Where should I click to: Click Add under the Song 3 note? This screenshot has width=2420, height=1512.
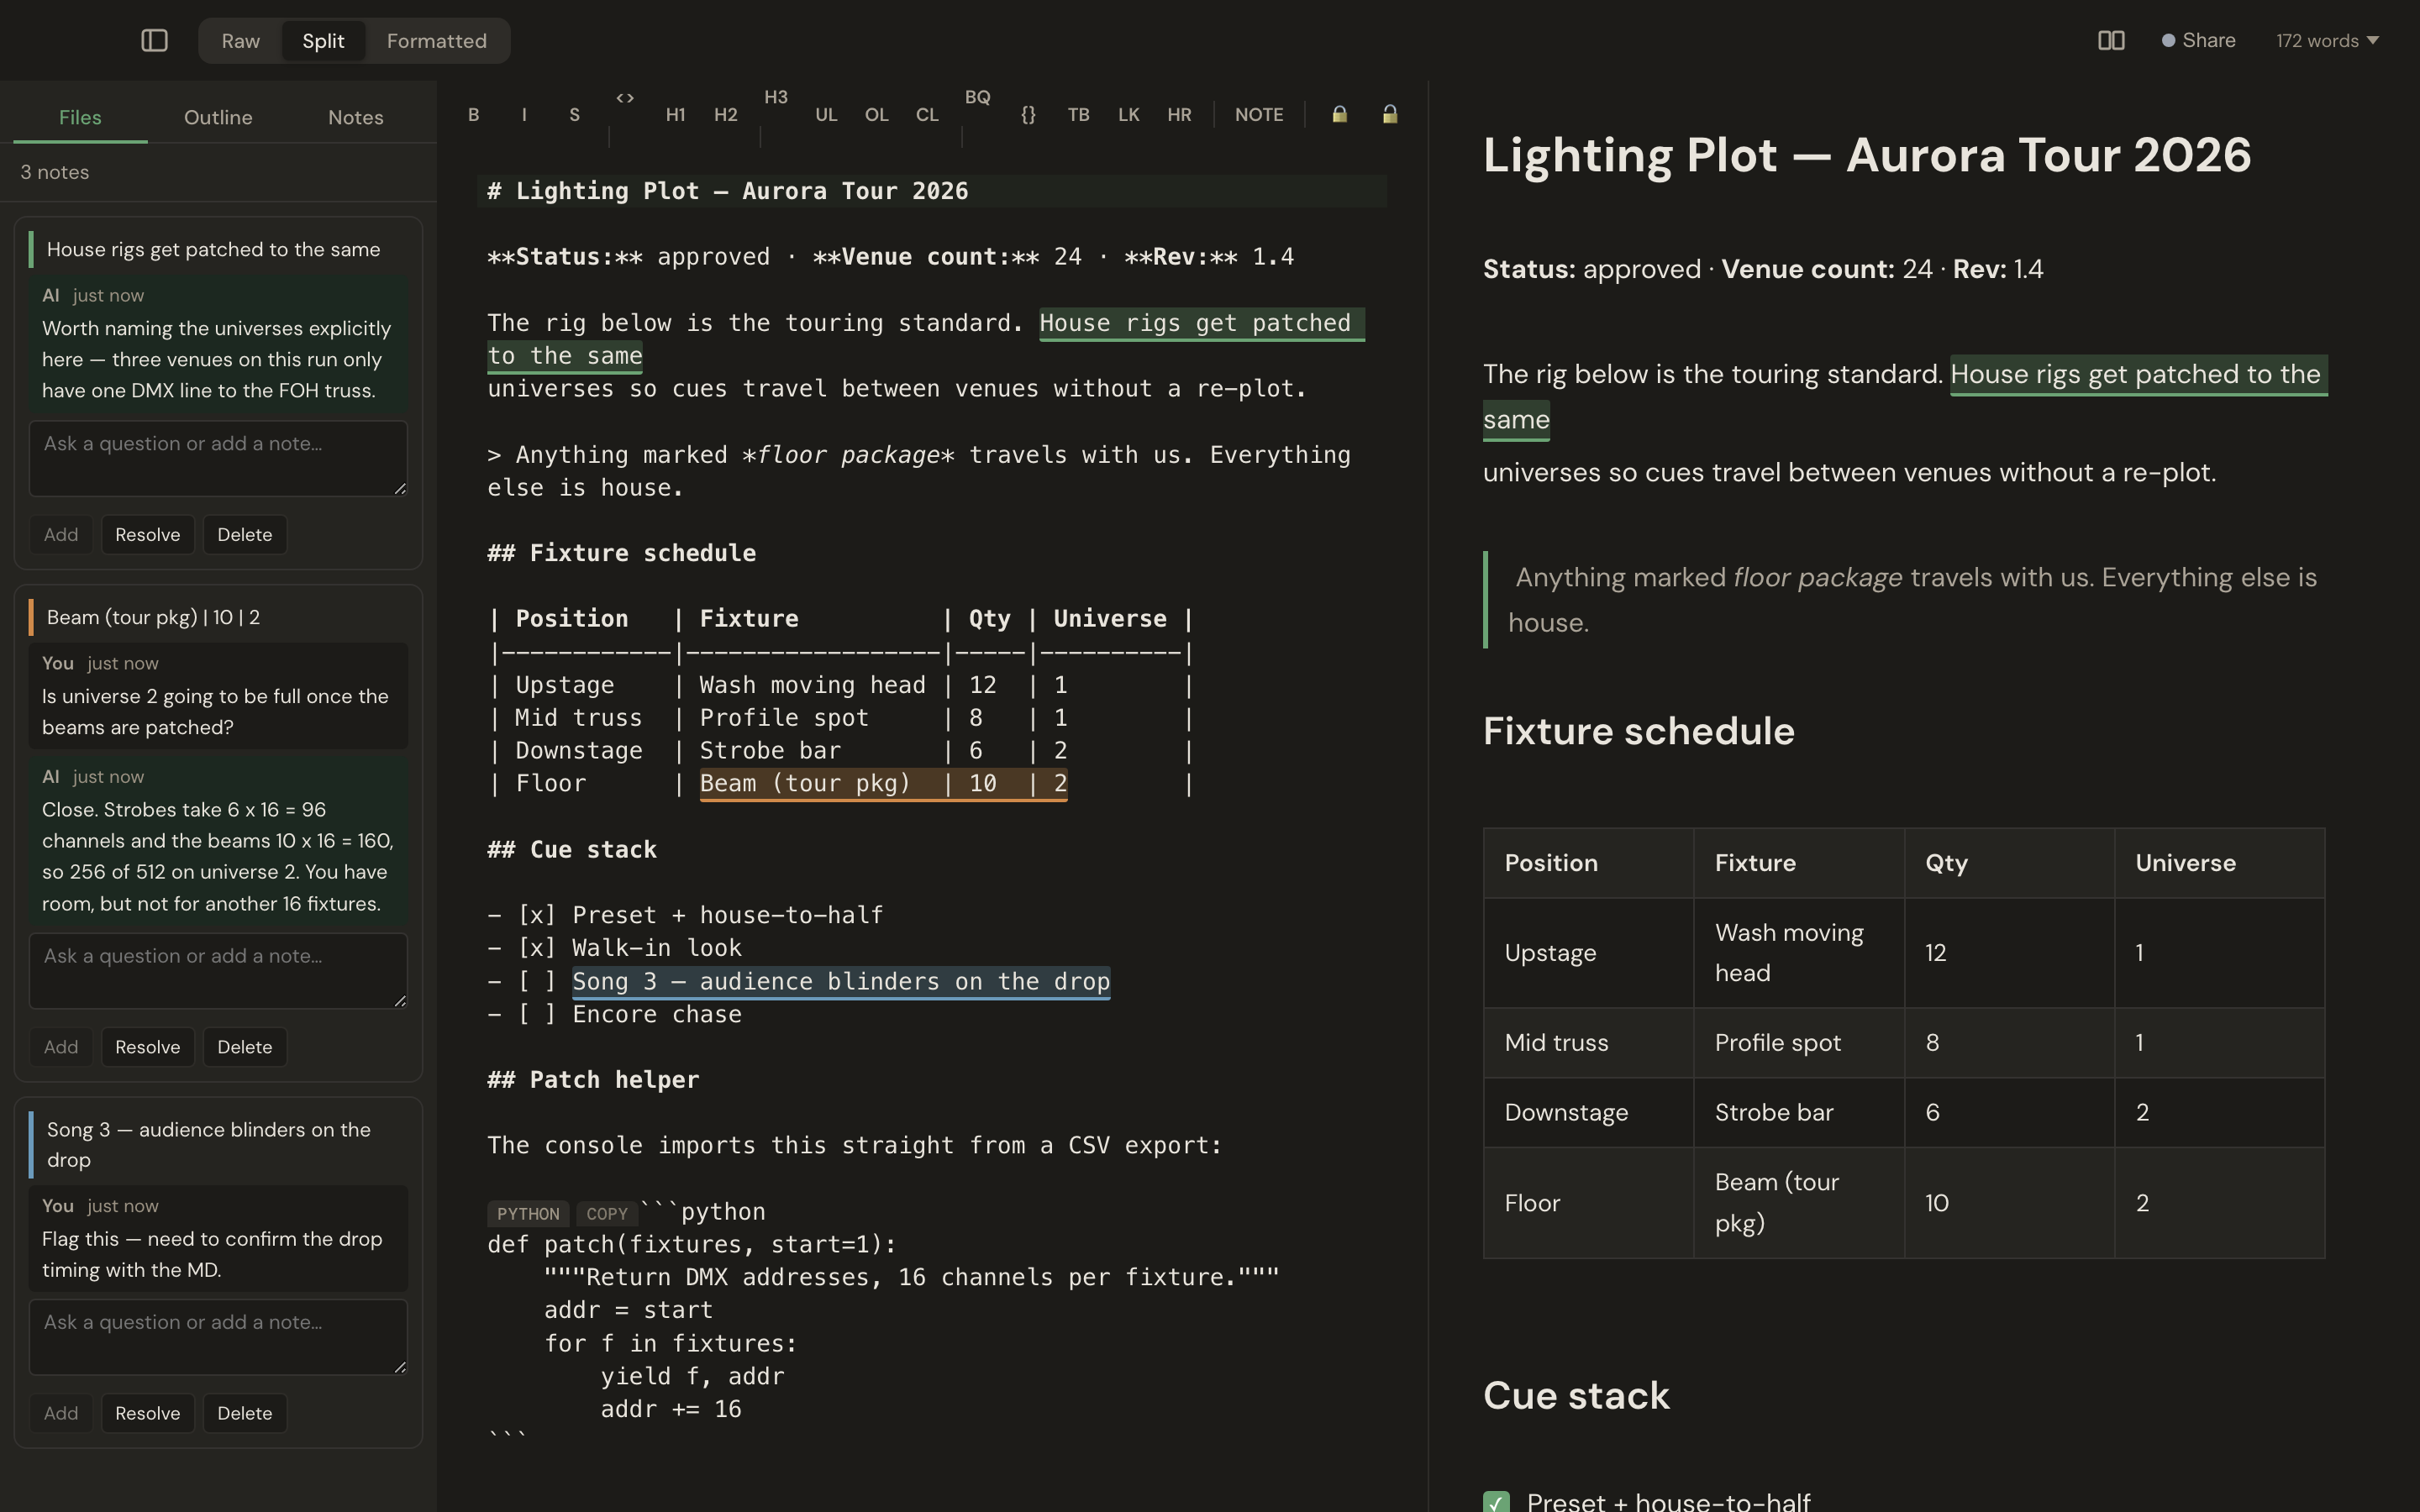[61, 1413]
